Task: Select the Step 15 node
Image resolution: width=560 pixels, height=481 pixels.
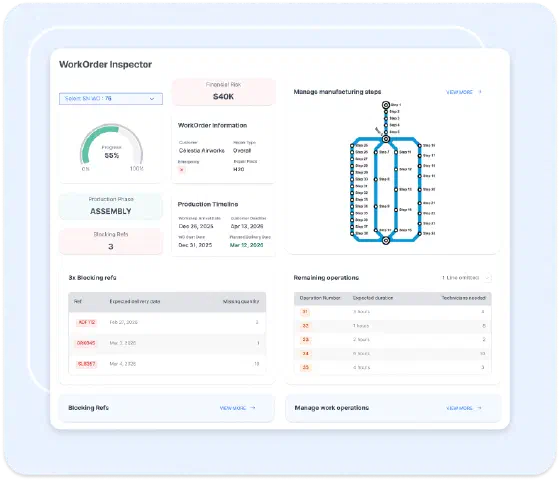Action: (396, 230)
